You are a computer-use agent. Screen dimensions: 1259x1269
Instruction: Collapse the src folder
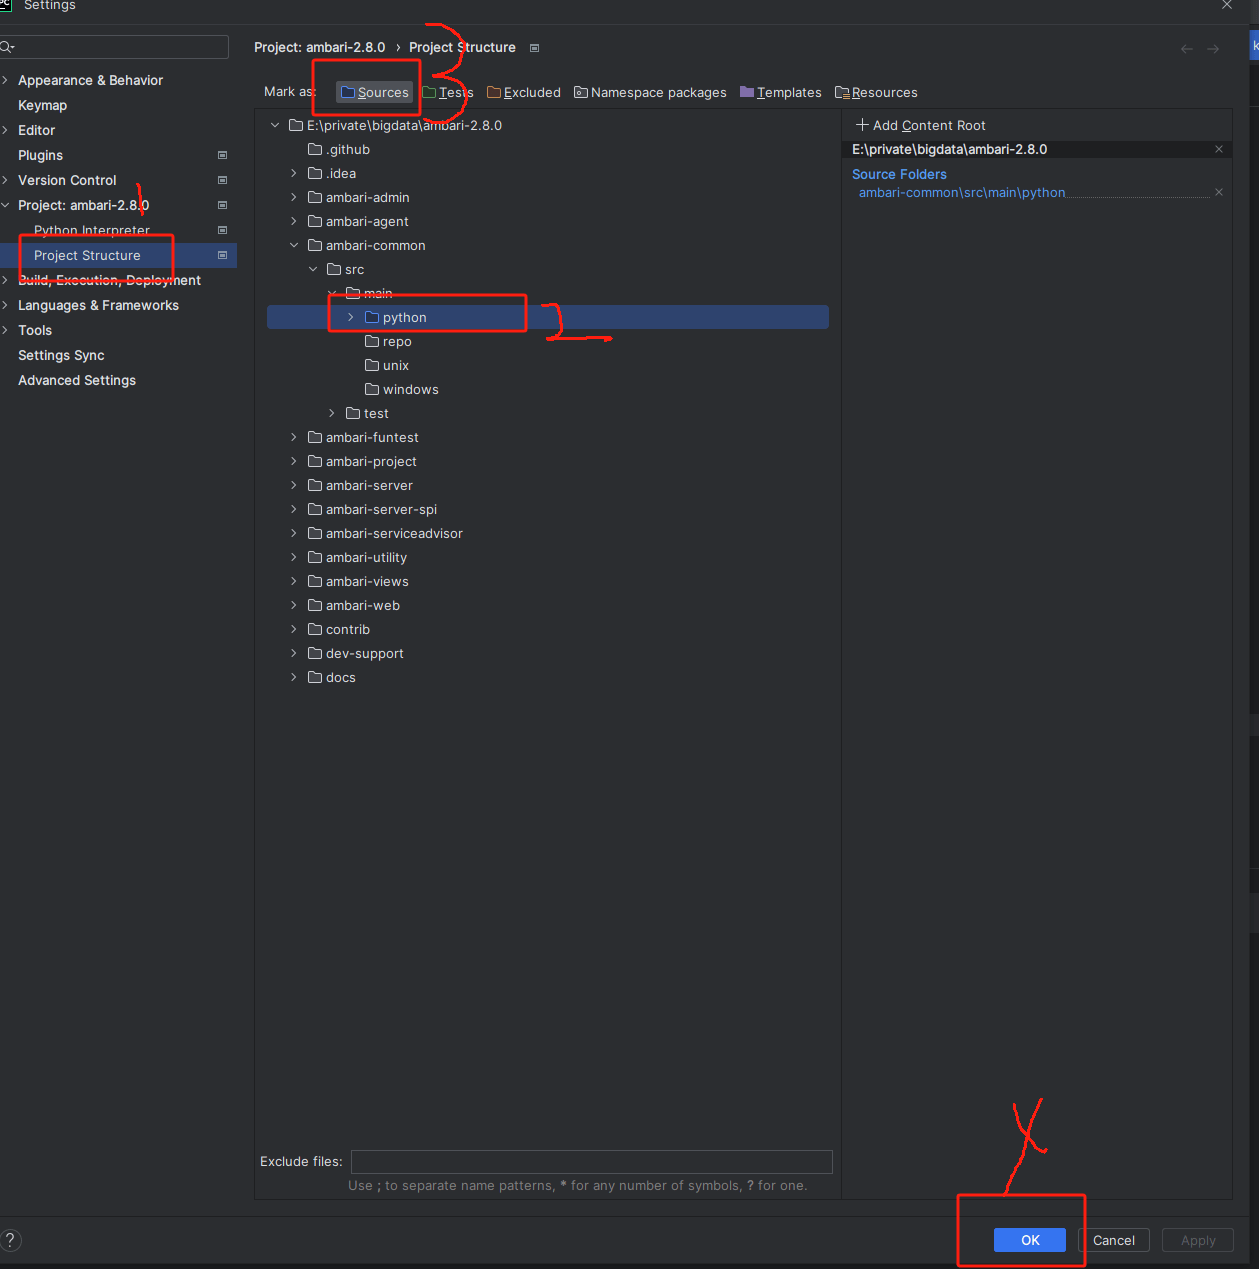(x=313, y=269)
